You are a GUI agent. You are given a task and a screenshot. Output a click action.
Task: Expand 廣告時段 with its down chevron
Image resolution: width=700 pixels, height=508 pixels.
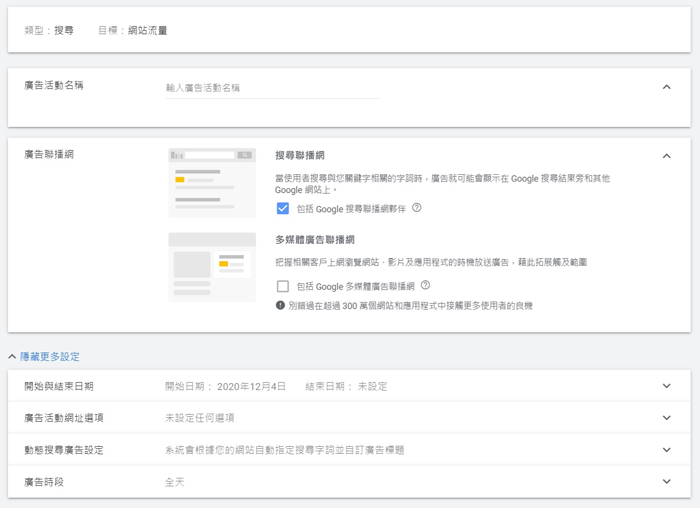[x=666, y=482]
